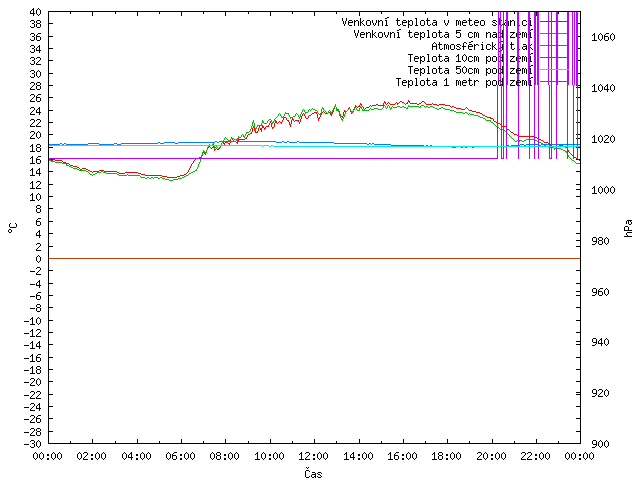Click the left axis value '10'

pos(36,197)
